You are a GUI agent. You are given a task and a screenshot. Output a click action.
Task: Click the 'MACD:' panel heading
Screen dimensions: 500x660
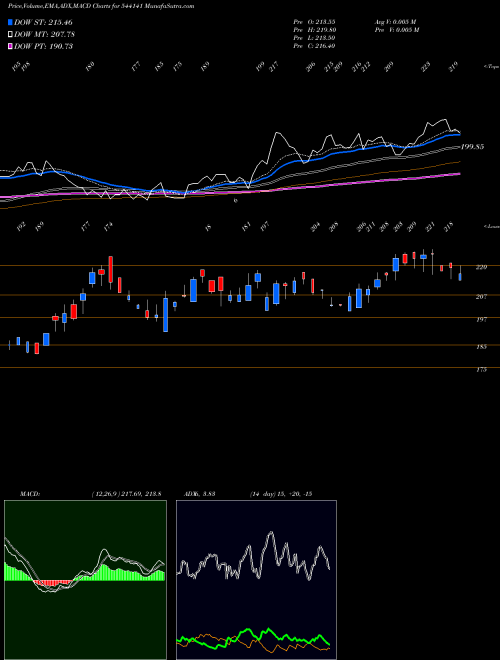point(29,494)
